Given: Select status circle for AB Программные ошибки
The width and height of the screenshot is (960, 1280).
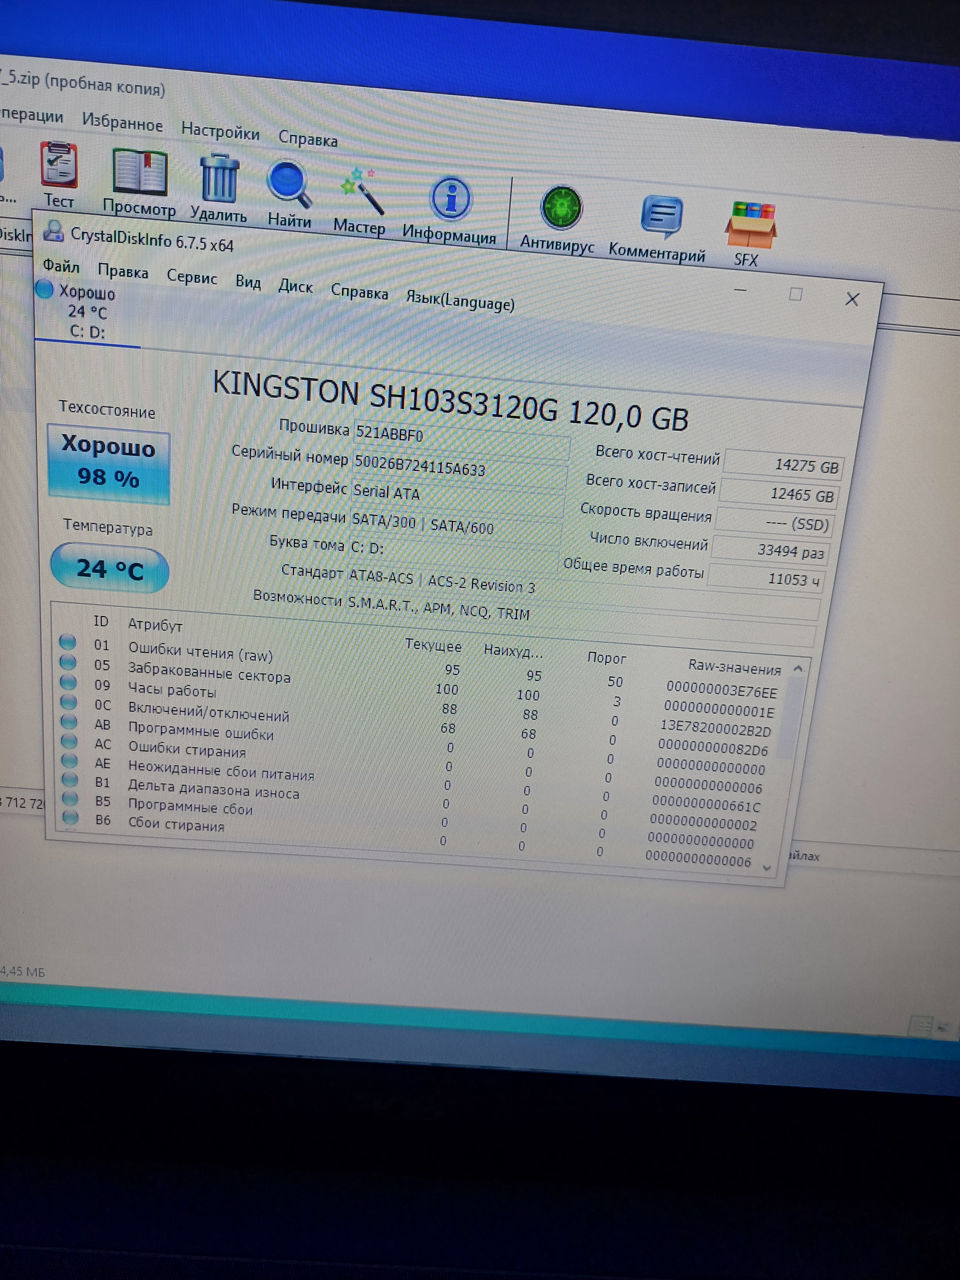Looking at the screenshot, I should click(69, 721).
